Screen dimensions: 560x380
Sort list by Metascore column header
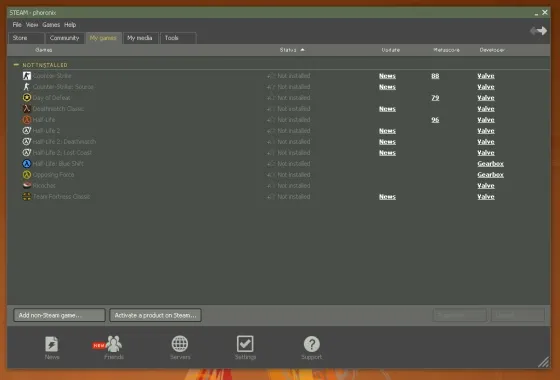point(446,50)
